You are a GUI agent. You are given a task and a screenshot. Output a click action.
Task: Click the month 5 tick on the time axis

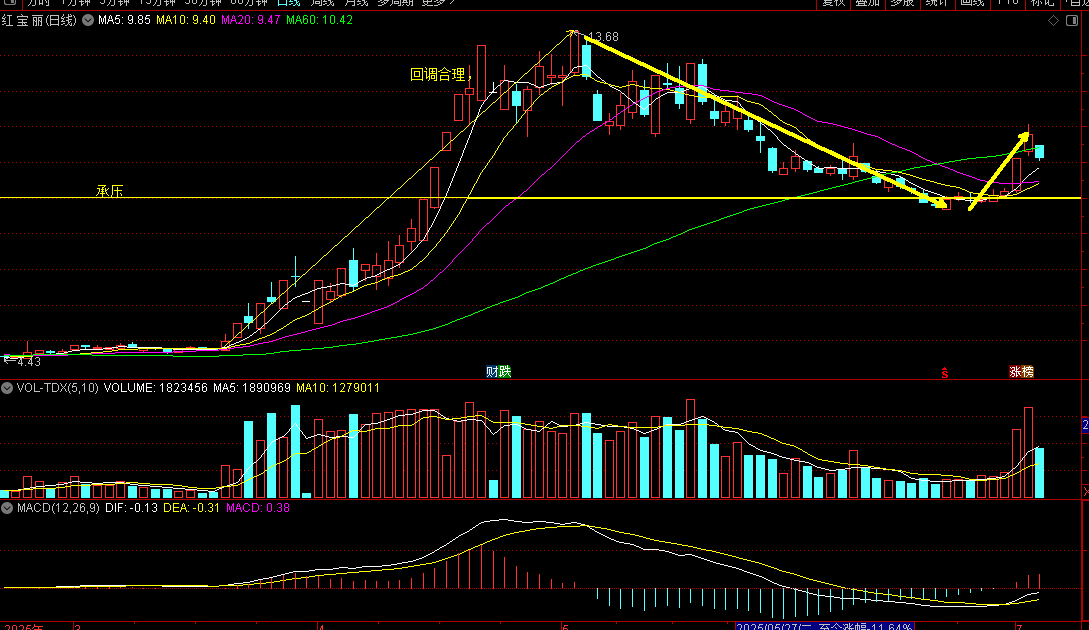click(x=565, y=627)
